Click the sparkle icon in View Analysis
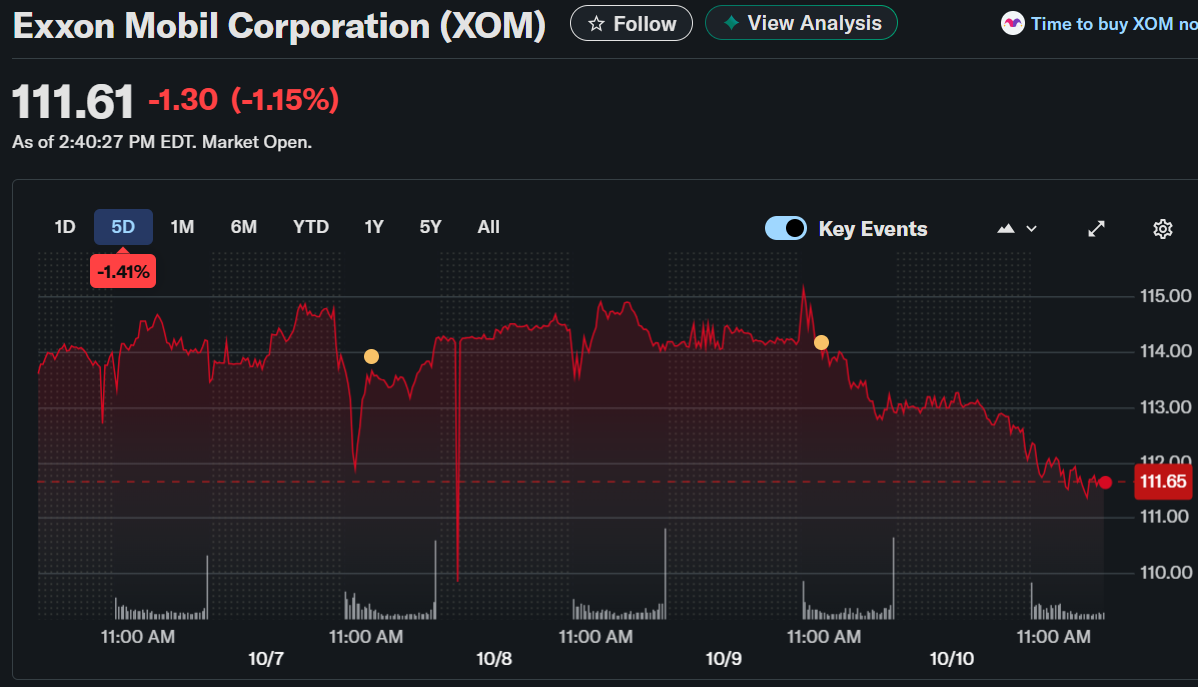The height and width of the screenshot is (687, 1198). tap(732, 23)
